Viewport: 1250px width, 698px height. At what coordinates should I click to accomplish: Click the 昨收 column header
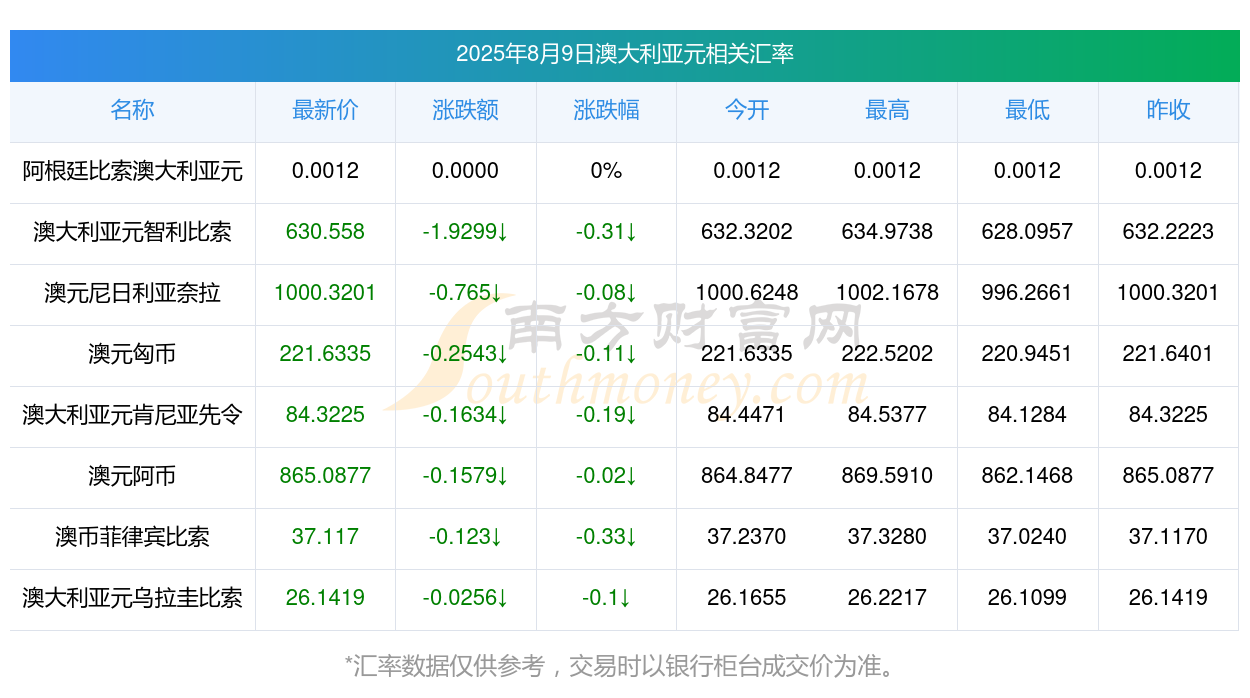pos(1168,110)
